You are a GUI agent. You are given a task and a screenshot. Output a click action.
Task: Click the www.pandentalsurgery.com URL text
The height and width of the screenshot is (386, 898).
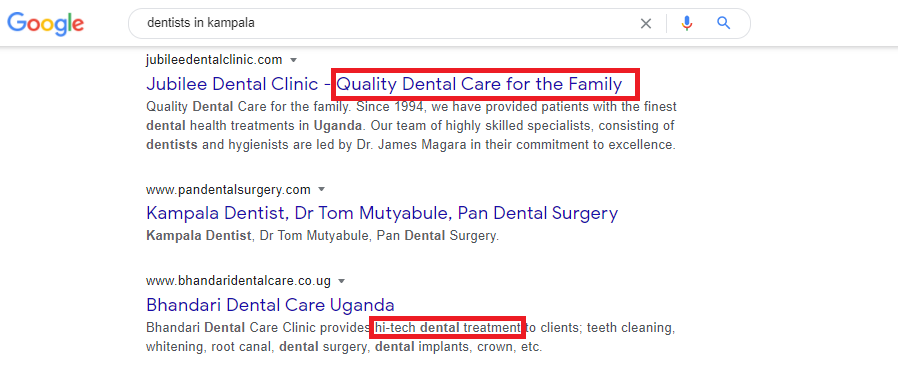coord(228,189)
